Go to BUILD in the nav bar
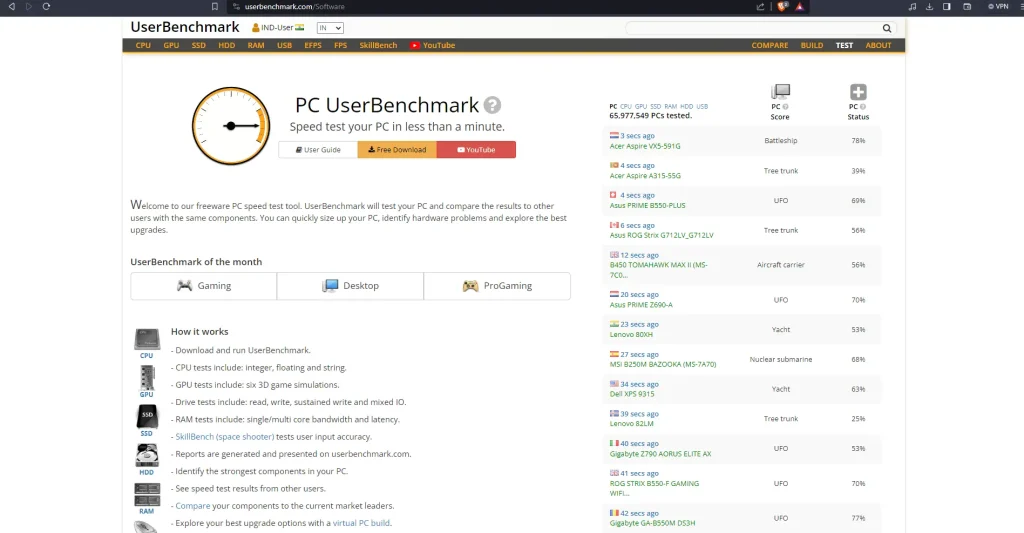1024x533 pixels. point(812,46)
